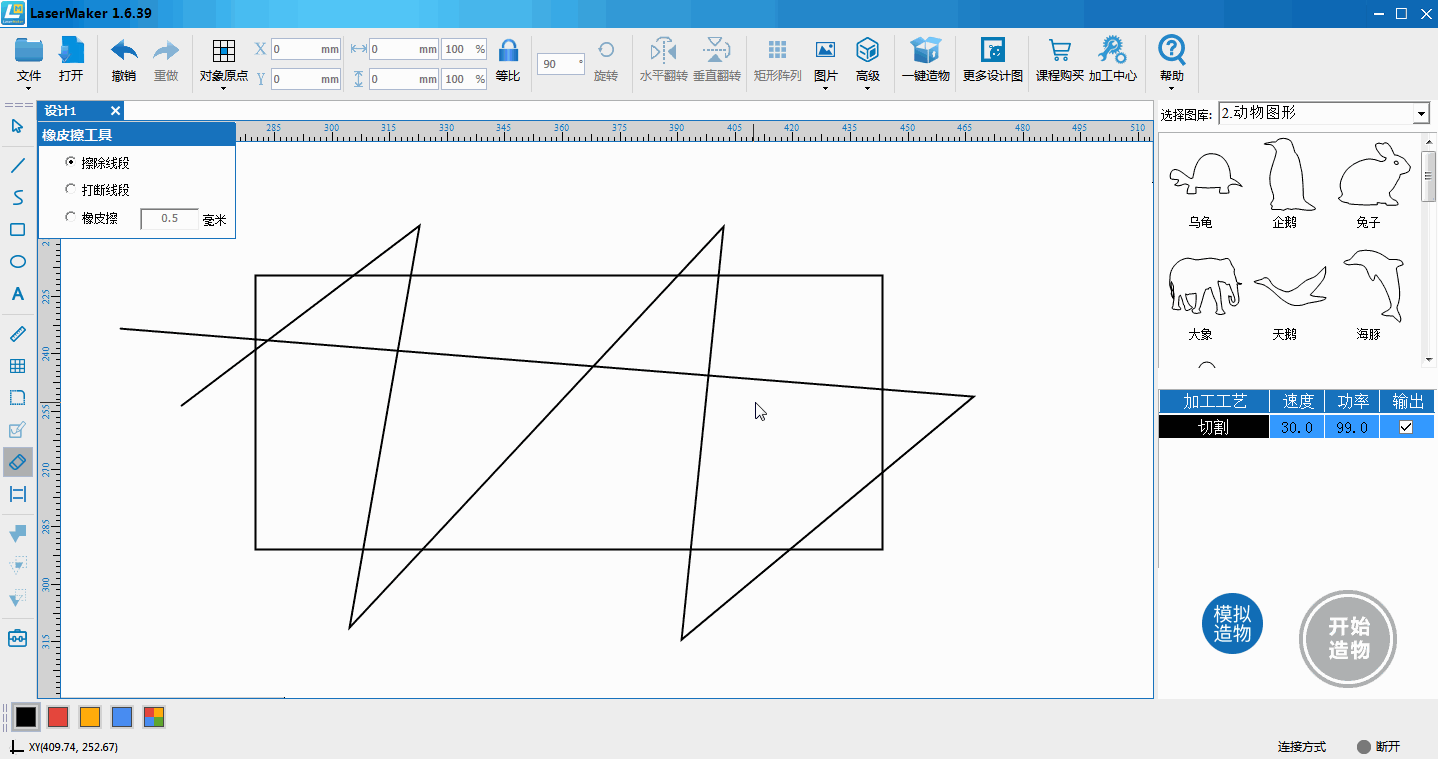Click the 速度 column header
Screen dimensions: 1438x759
tap(1298, 401)
